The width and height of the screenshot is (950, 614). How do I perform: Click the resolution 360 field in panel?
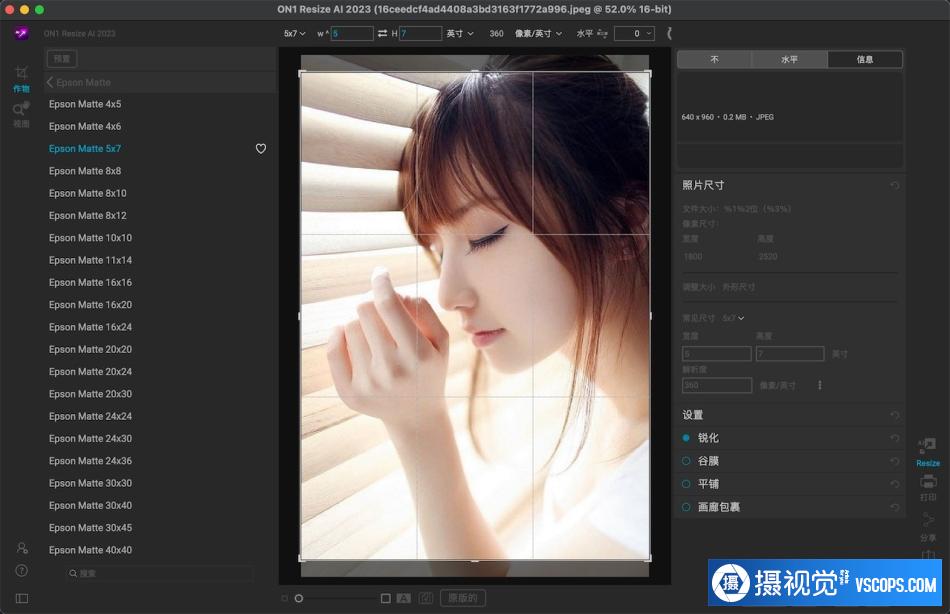(x=717, y=385)
